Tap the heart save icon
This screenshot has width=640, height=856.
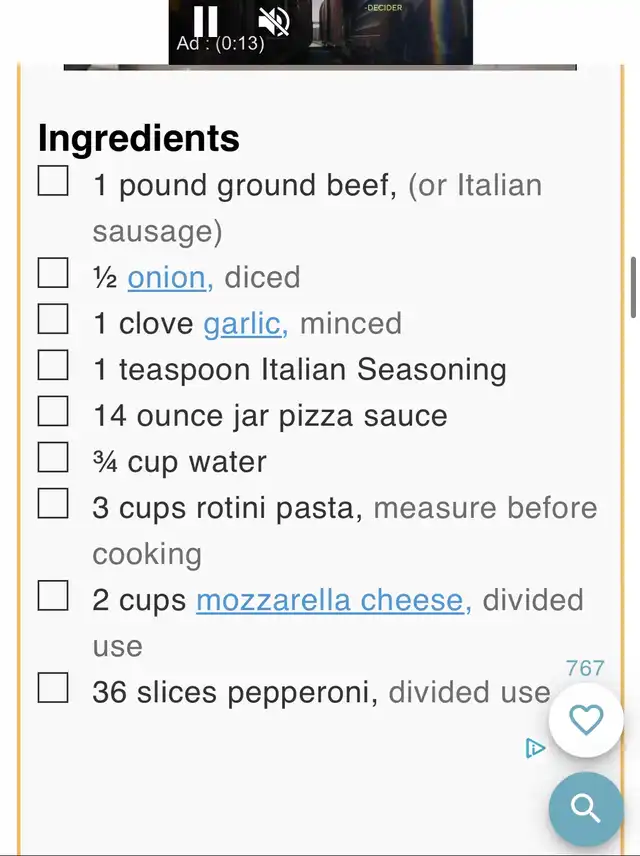click(586, 720)
